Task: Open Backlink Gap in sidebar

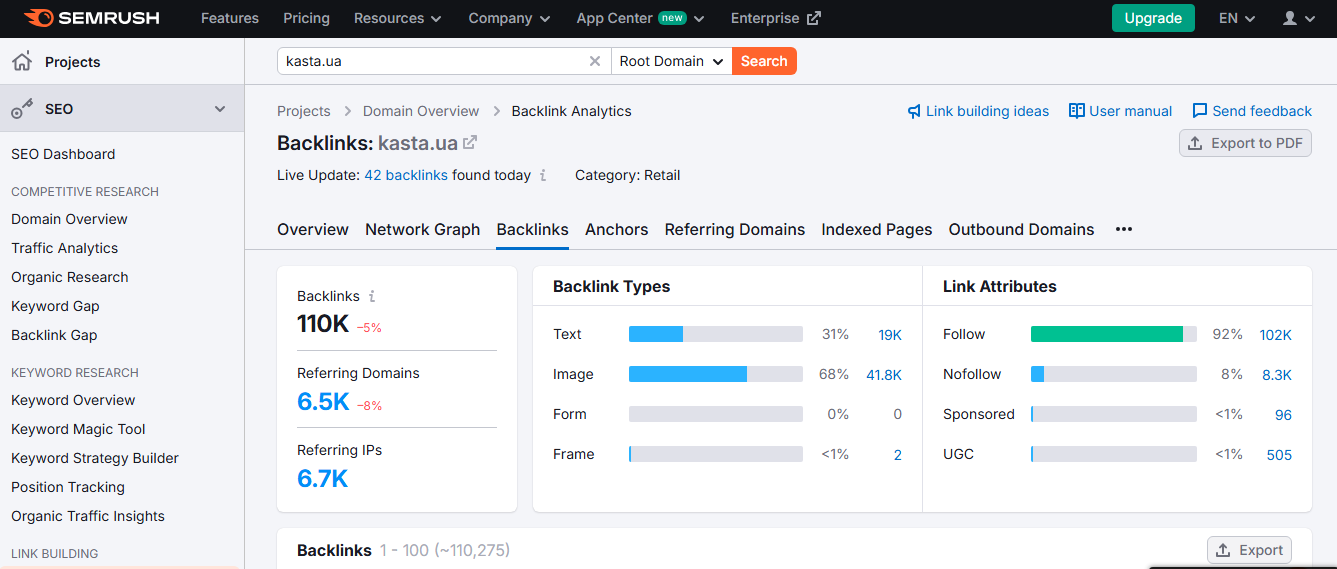Action: [54, 335]
